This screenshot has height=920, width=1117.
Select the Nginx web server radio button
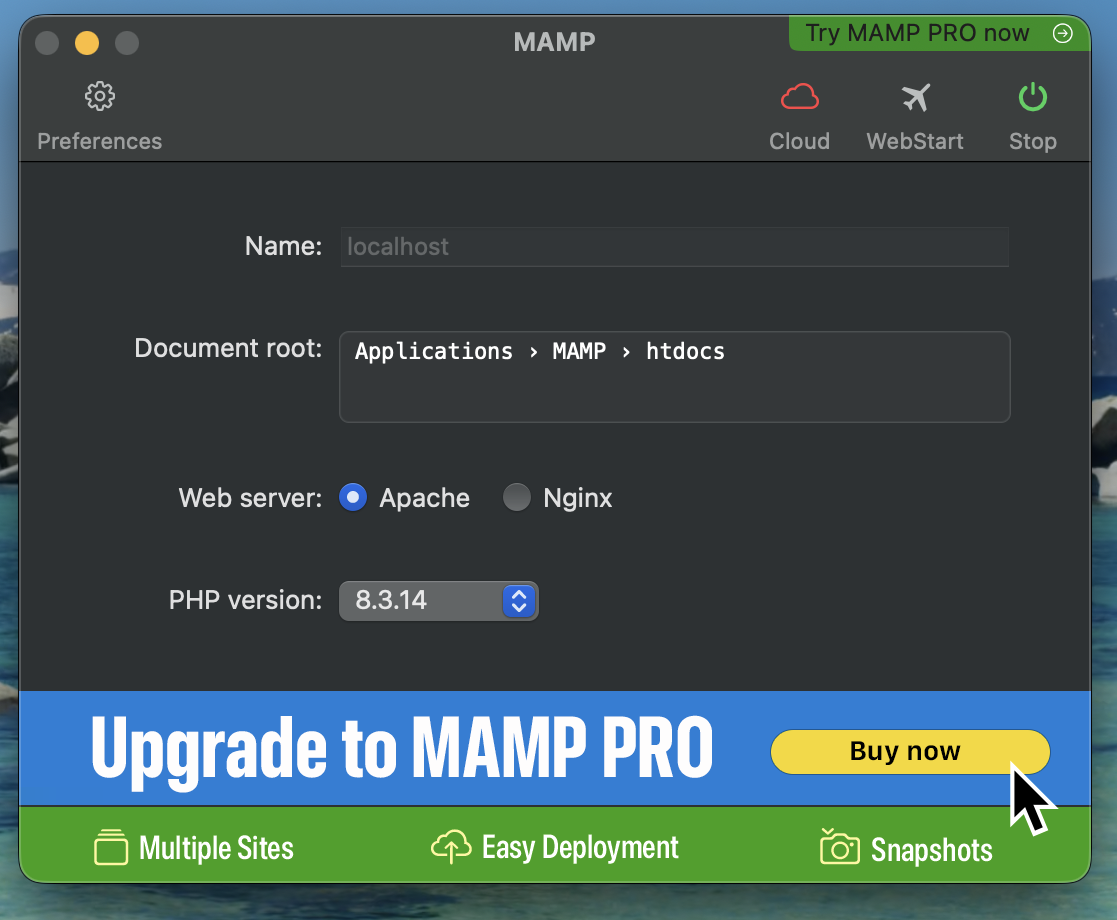[x=516, y=497]
